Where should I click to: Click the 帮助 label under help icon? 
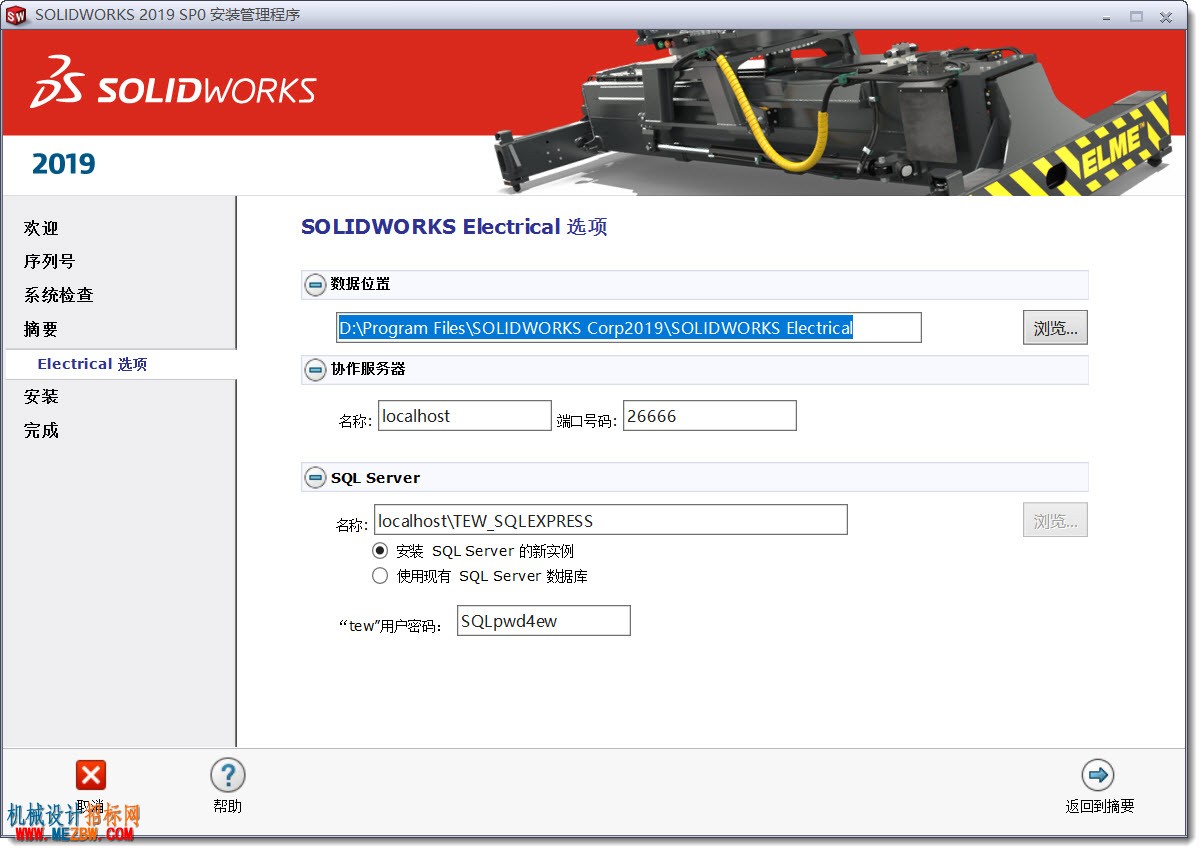point(227,807)
